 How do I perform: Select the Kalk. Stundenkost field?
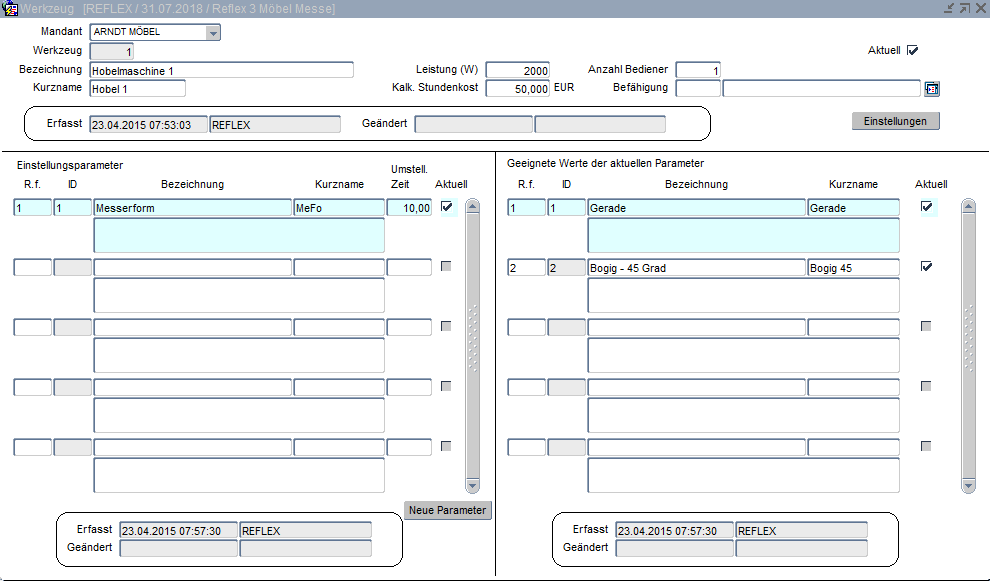pyautogui.click(x=518, y=89)
